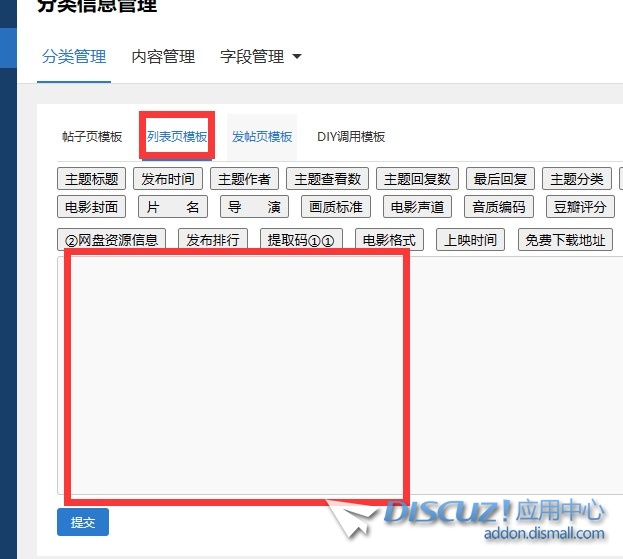Insert the 免费下载地址 field tag
This screenshot has width=623, height=559.
tap(565, 240)
